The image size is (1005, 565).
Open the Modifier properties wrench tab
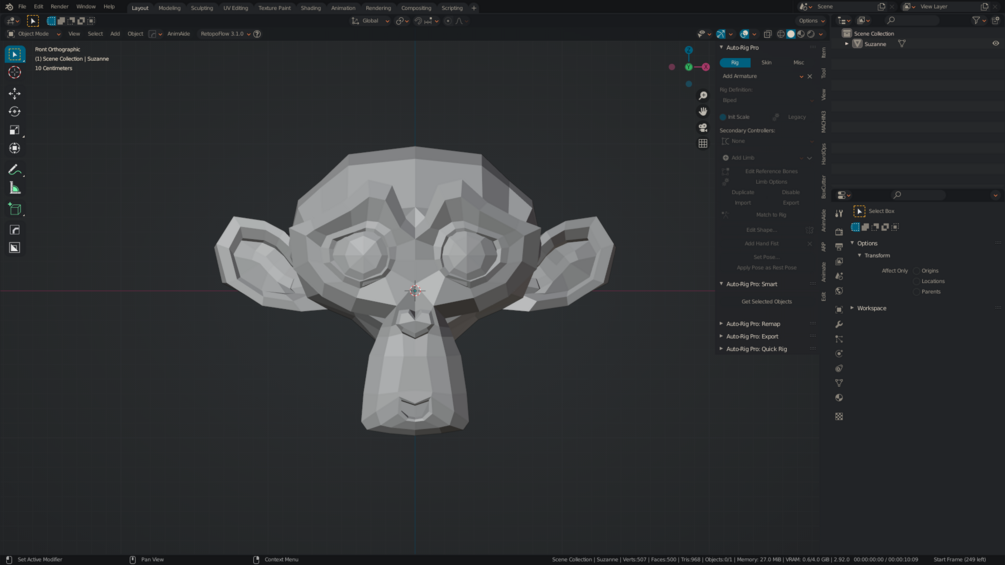click(x=839, y=324)
